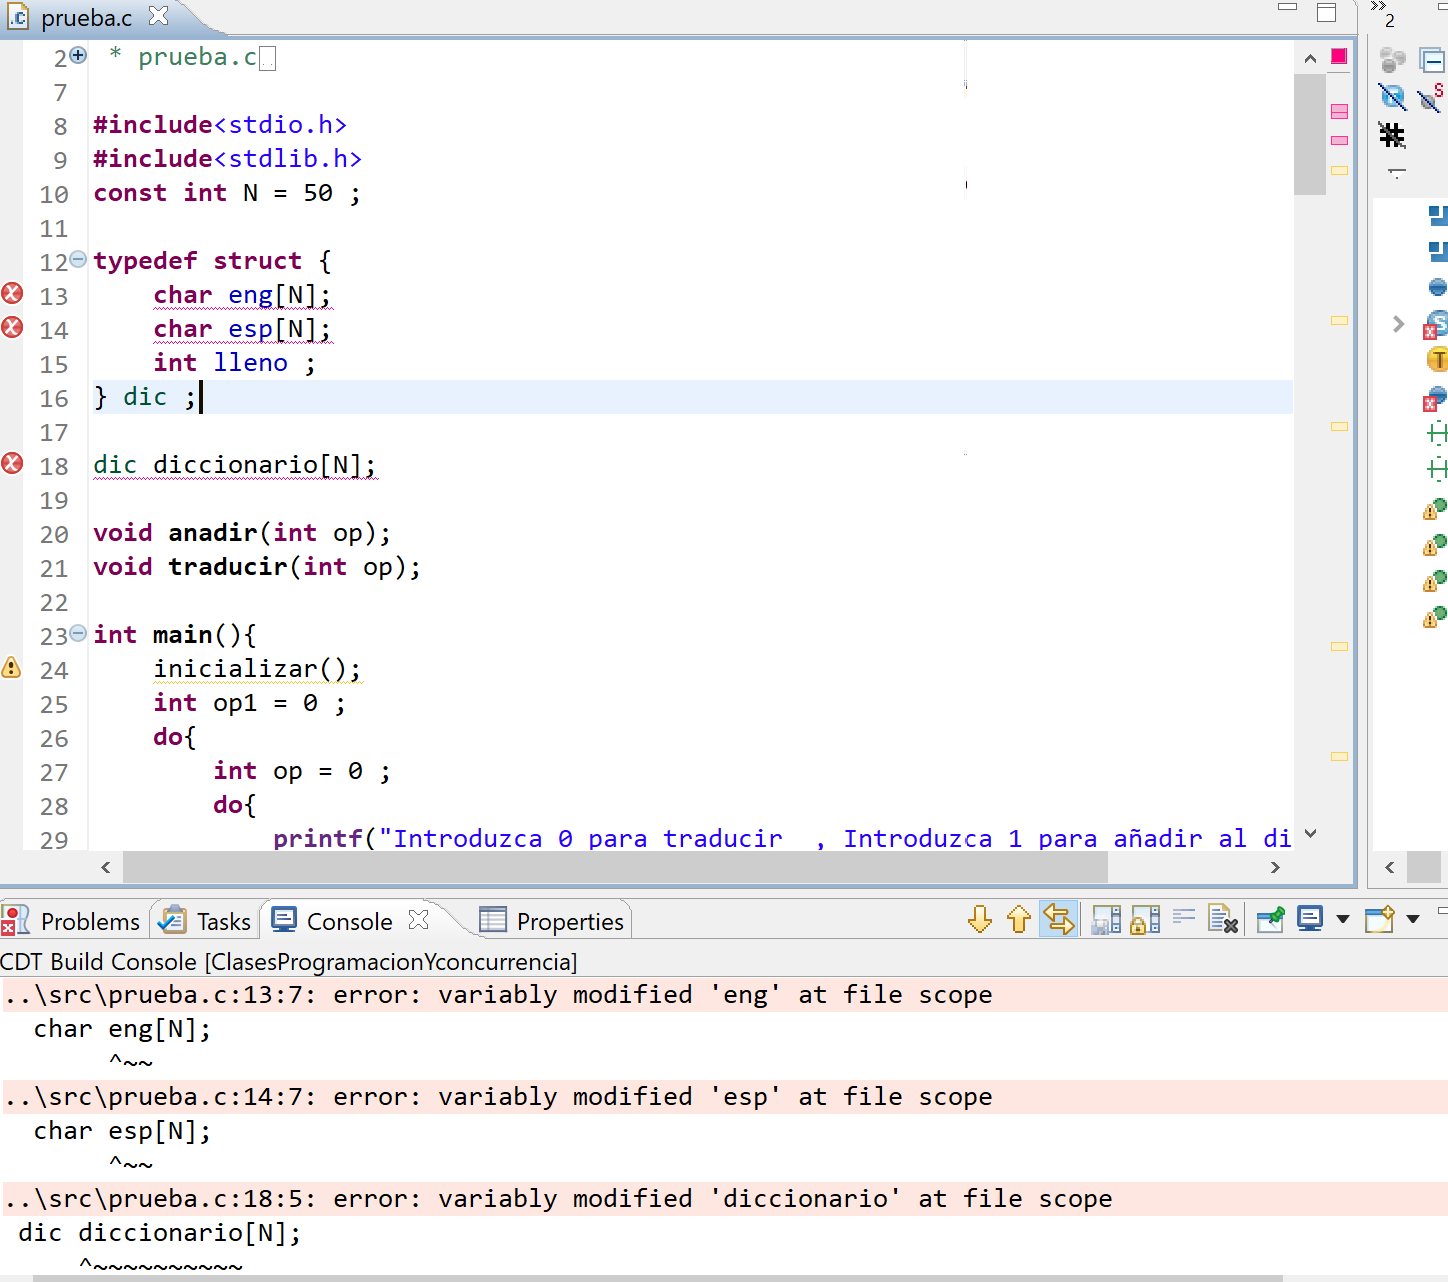Image resolution: width=1448 pixels, height=1282 pixels.
Task: Open the new console dropdown arrow
Action: [1413, 919]
